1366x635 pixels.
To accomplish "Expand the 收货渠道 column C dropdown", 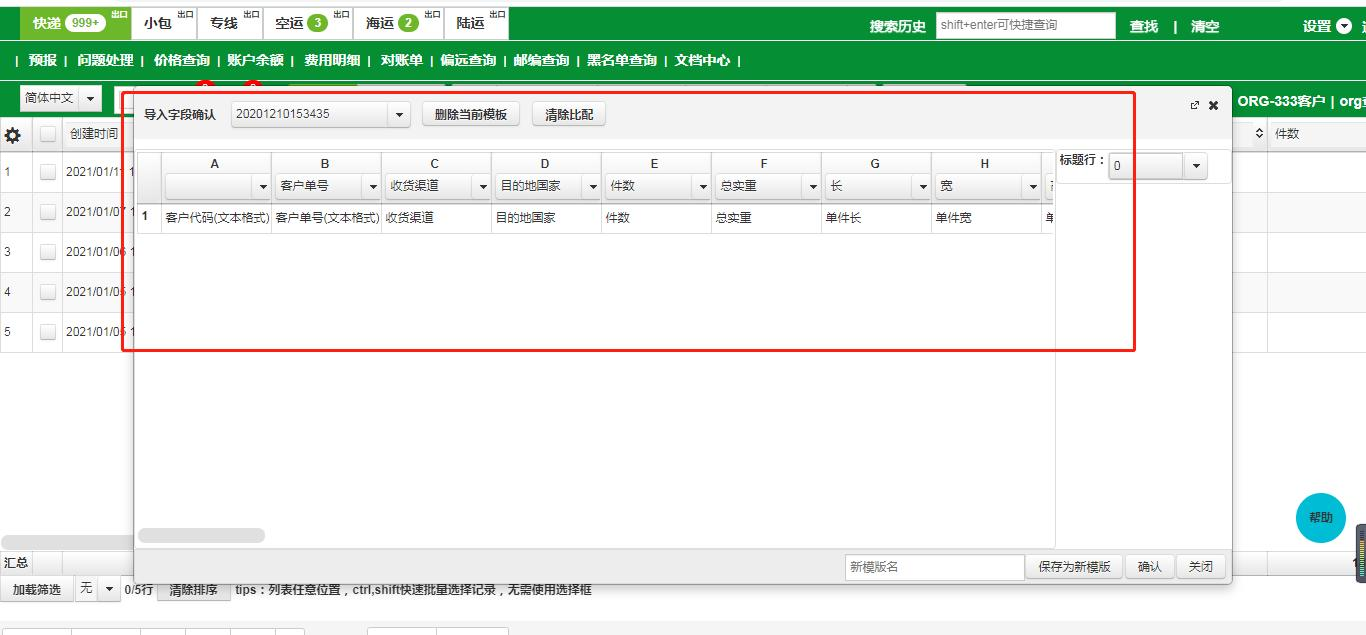I will (x=483, y=187).
